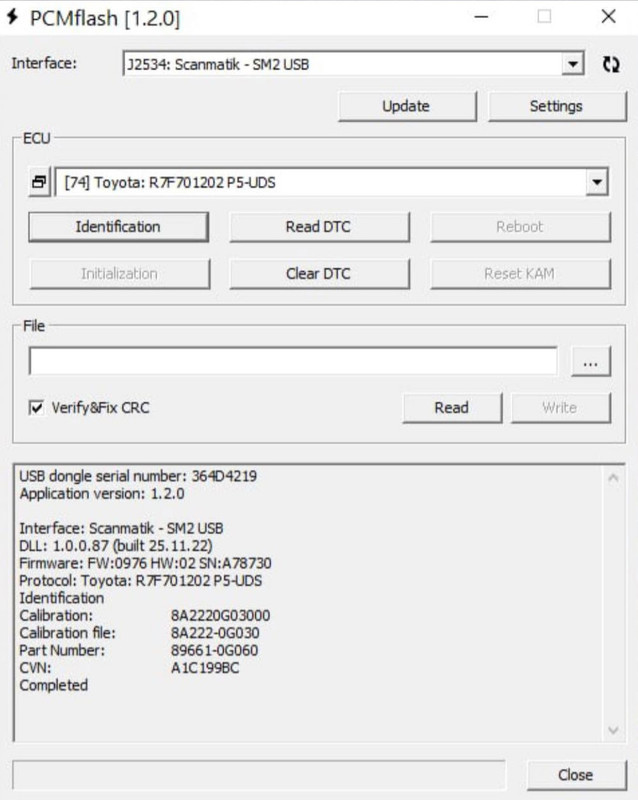The width and height of the screenshot is (638, 800).
Task: Run ECU Identification
Action: click(118, 227)
